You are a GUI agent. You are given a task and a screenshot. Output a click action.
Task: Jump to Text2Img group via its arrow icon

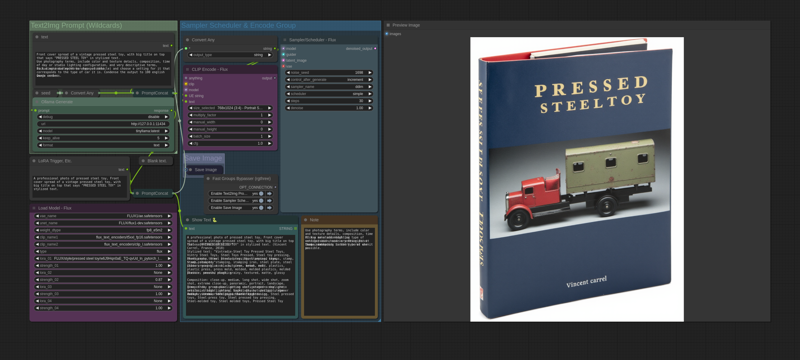[x=269, y=194]
